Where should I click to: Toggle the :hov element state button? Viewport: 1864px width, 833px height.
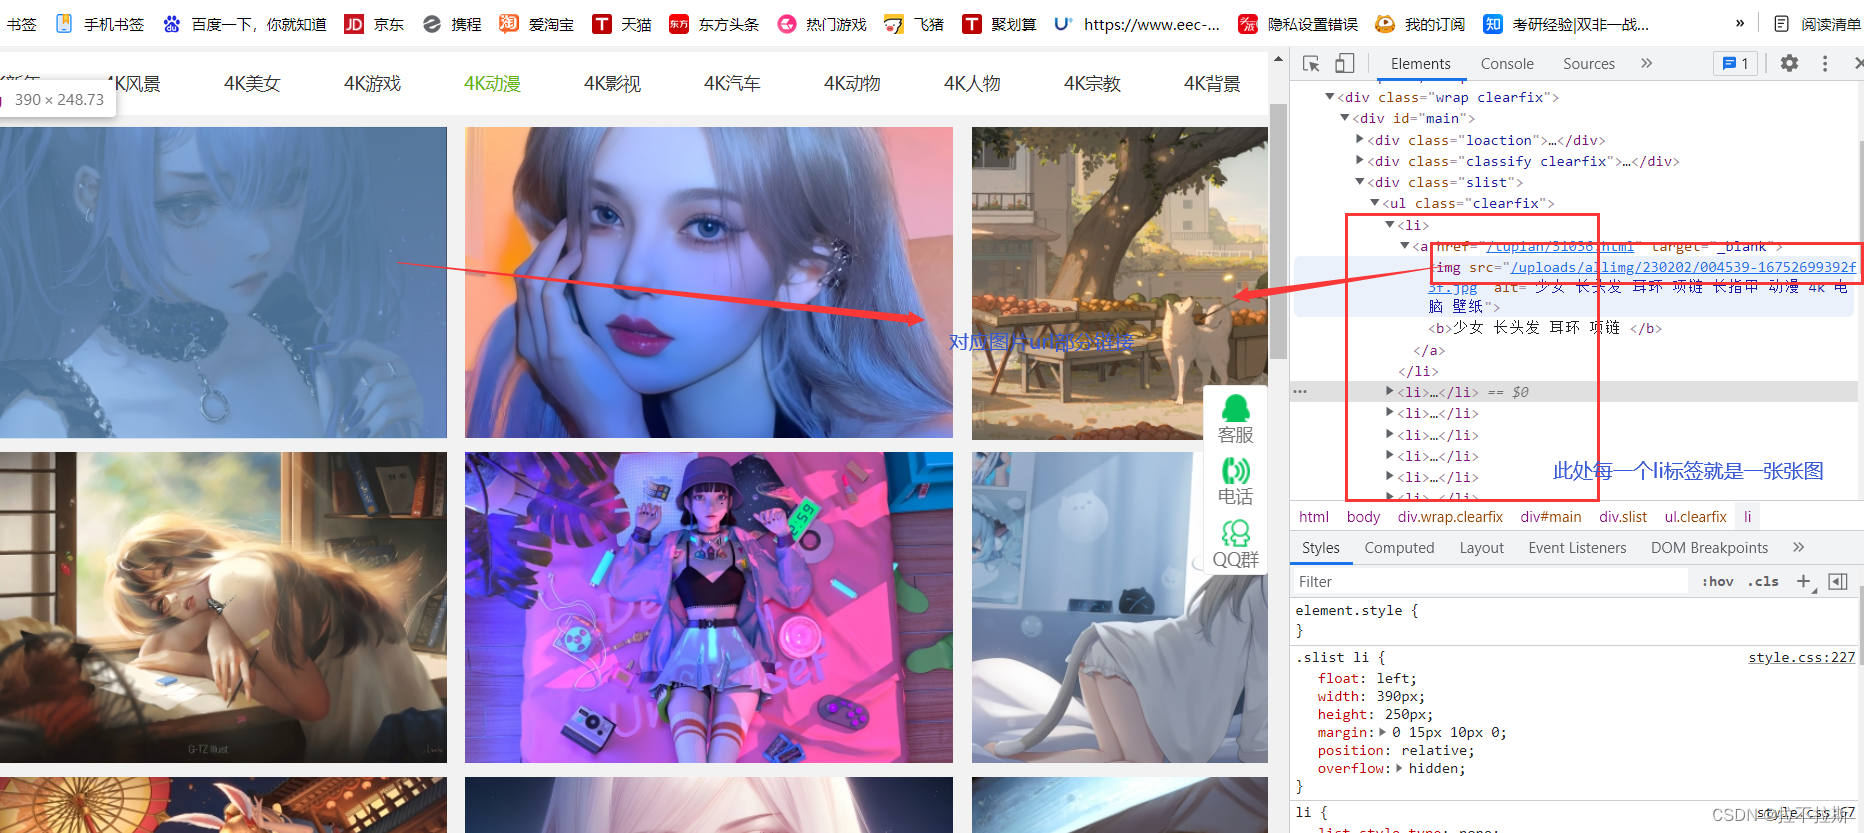click(1718, 581)
